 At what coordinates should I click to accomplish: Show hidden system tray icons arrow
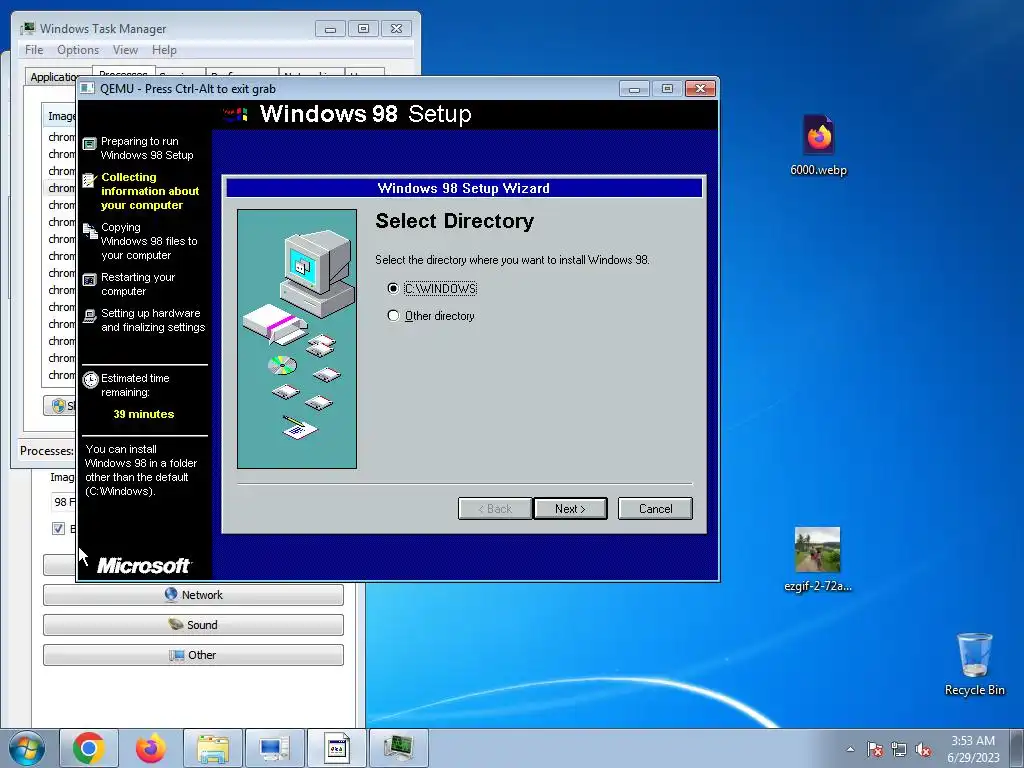tap(850, 749)
